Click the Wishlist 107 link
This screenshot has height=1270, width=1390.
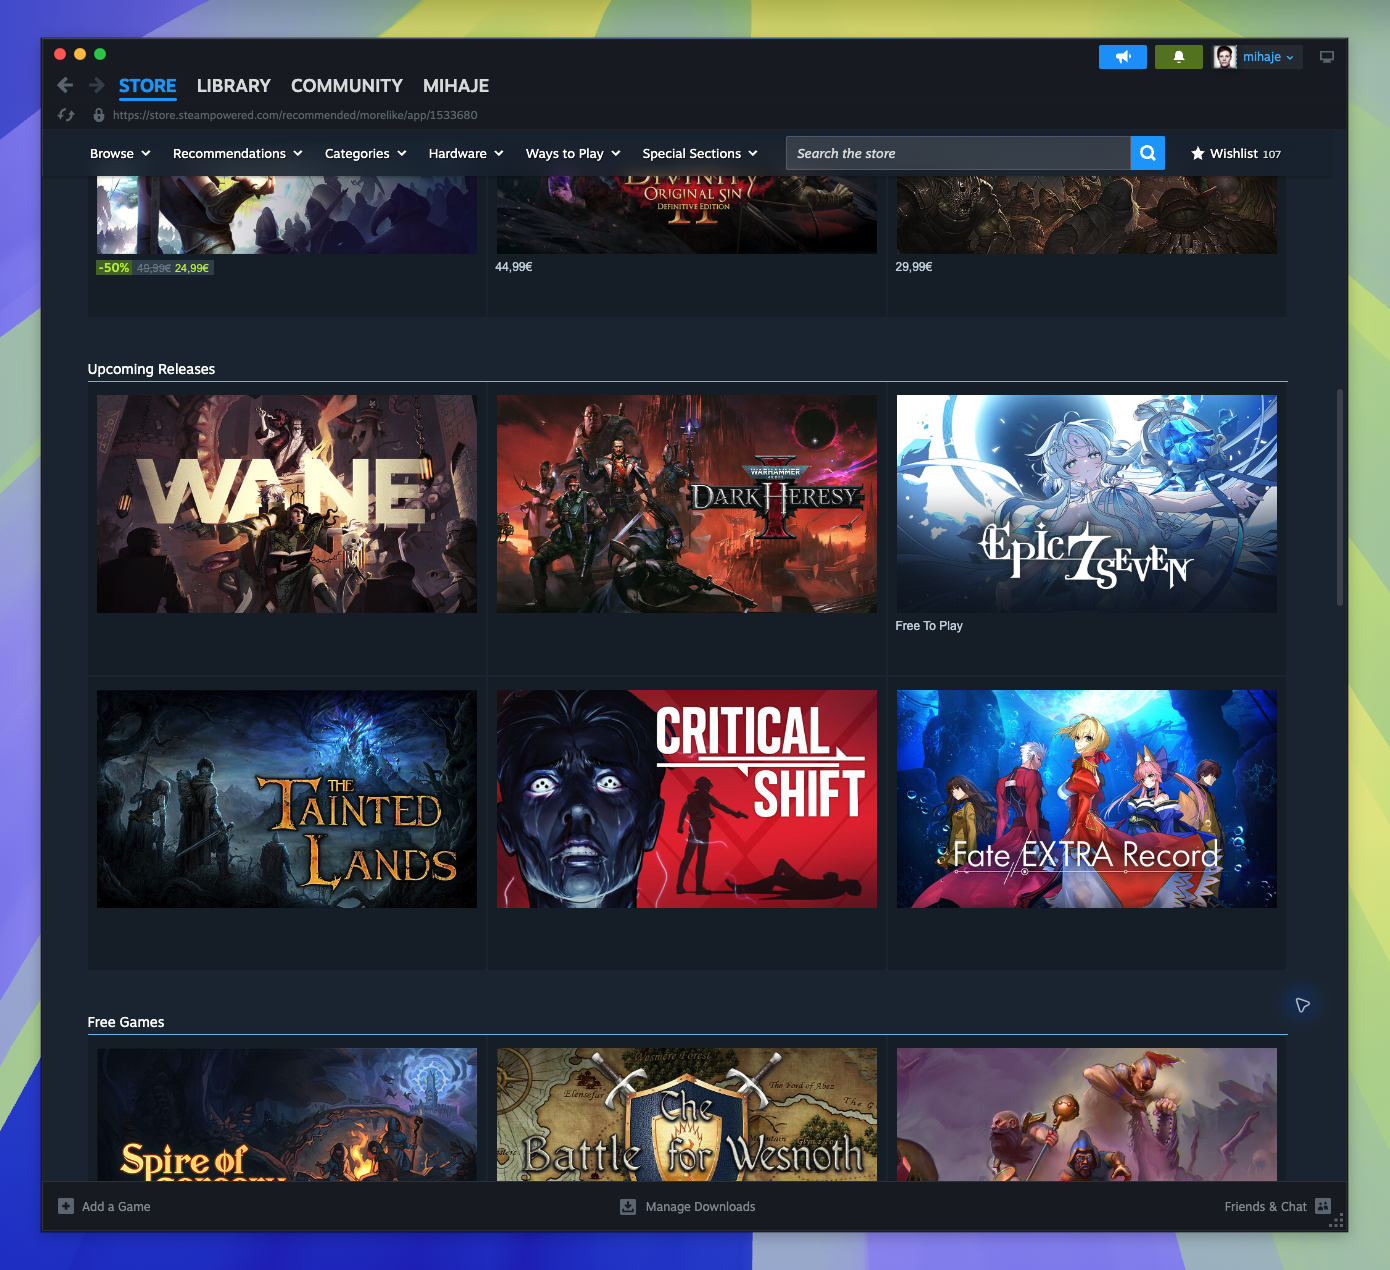point(1236,153)
